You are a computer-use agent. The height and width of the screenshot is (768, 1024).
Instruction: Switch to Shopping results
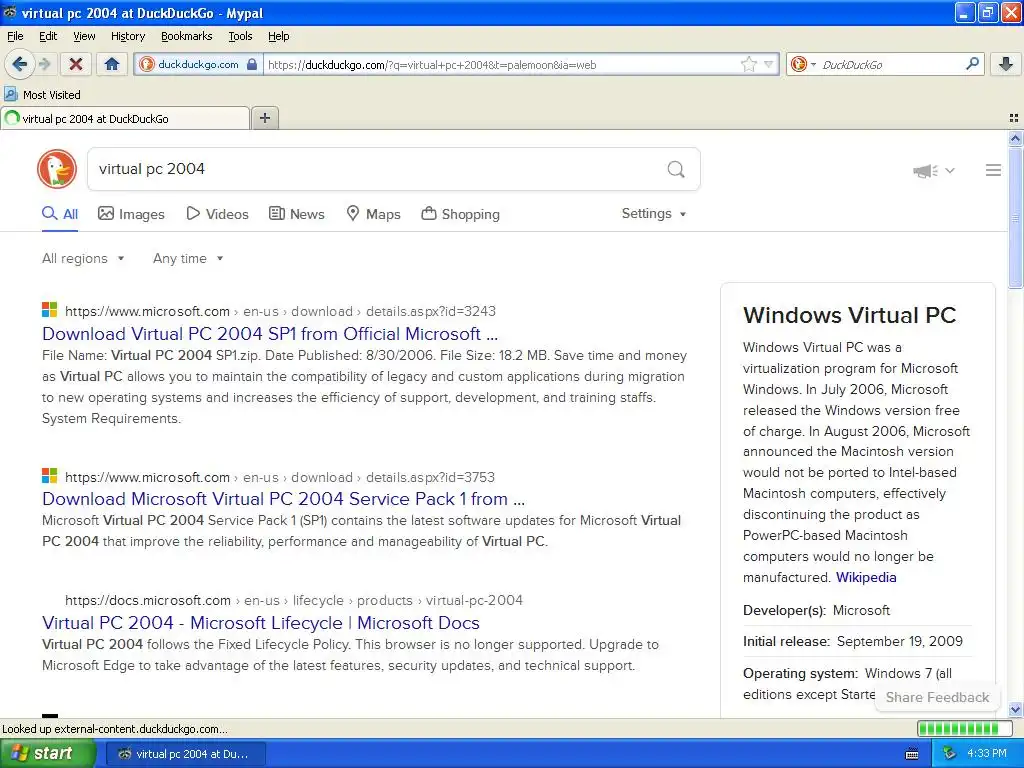[x=460, y=214]
